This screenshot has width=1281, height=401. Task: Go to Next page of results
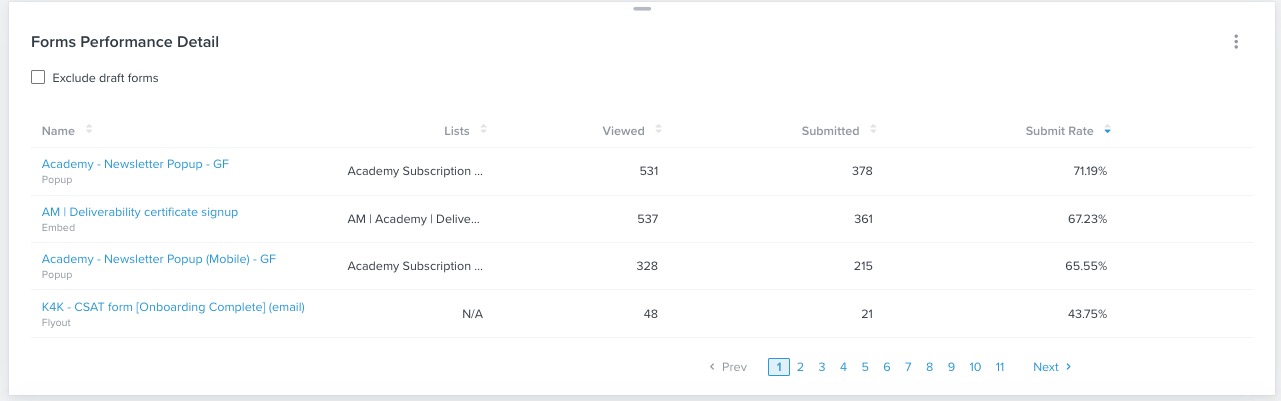pyautogui.click(x=1052, y=367)
